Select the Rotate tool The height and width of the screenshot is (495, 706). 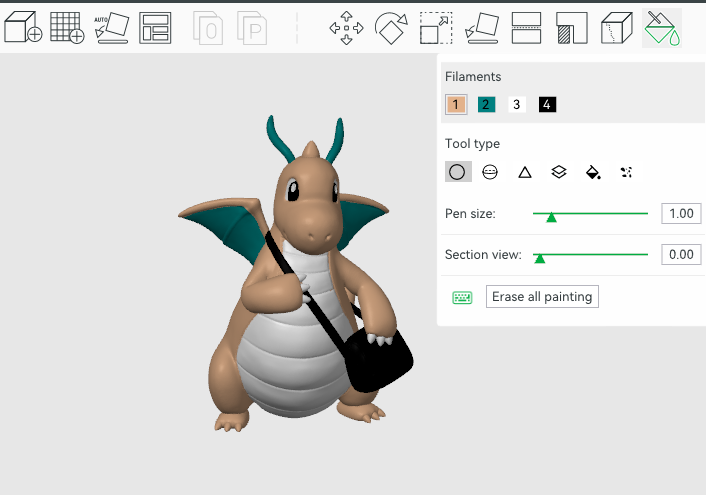click(391, 28)
